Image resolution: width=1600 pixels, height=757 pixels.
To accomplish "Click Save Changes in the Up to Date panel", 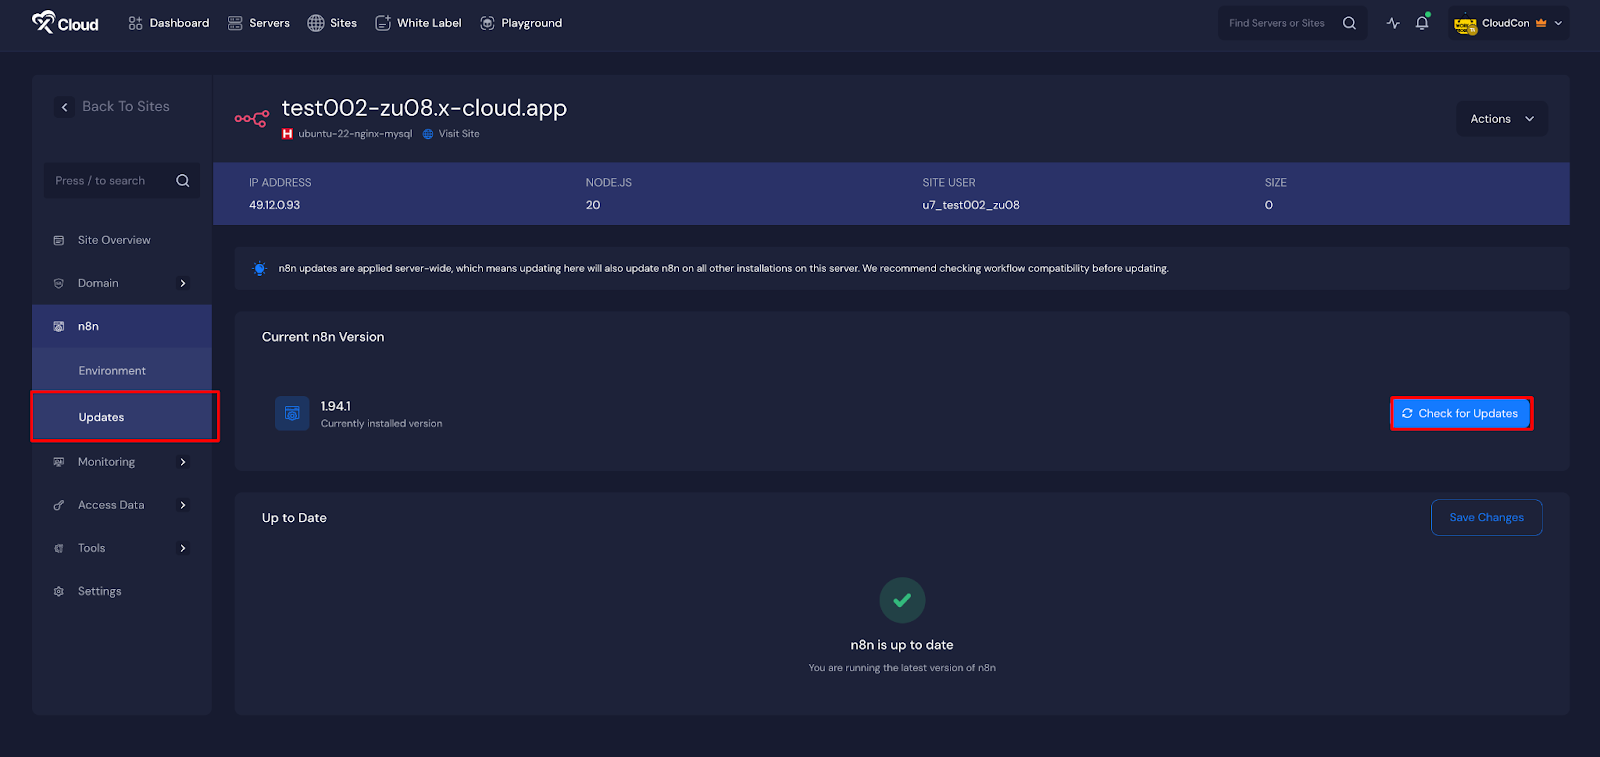I will pyautogui.click(x=1486, y=517).
